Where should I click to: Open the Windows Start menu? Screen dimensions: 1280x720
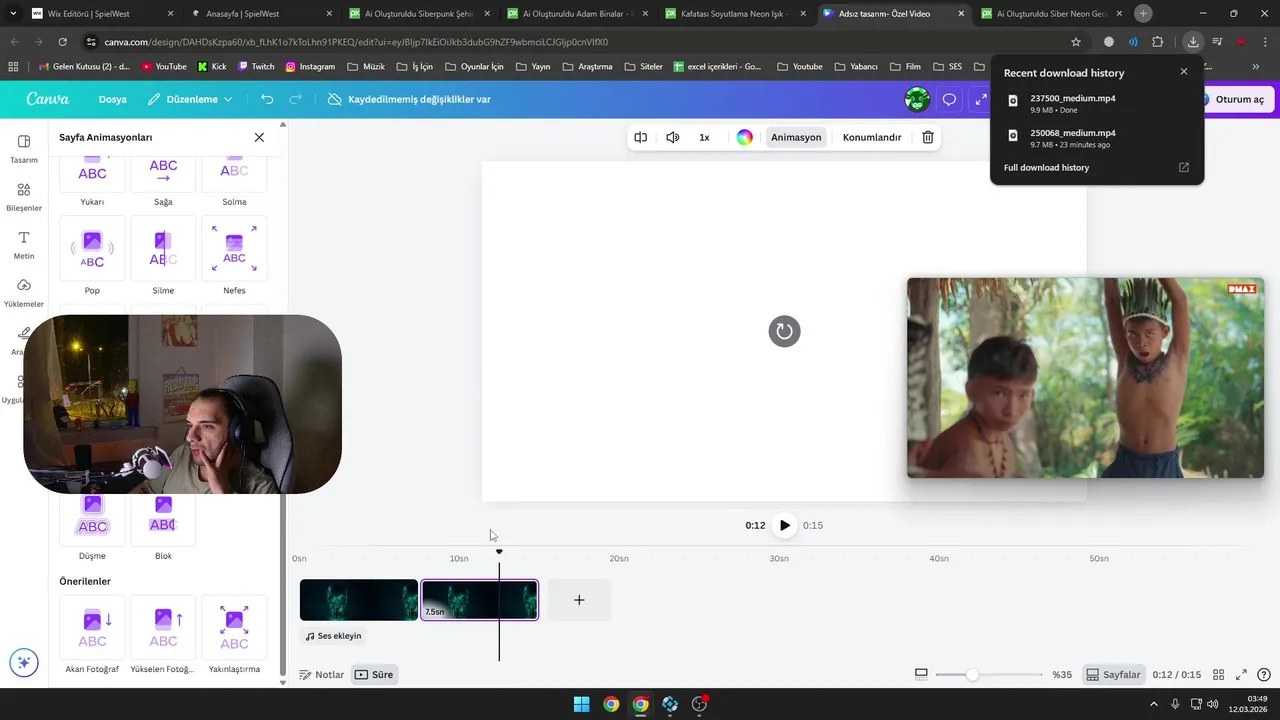point(581,704)
